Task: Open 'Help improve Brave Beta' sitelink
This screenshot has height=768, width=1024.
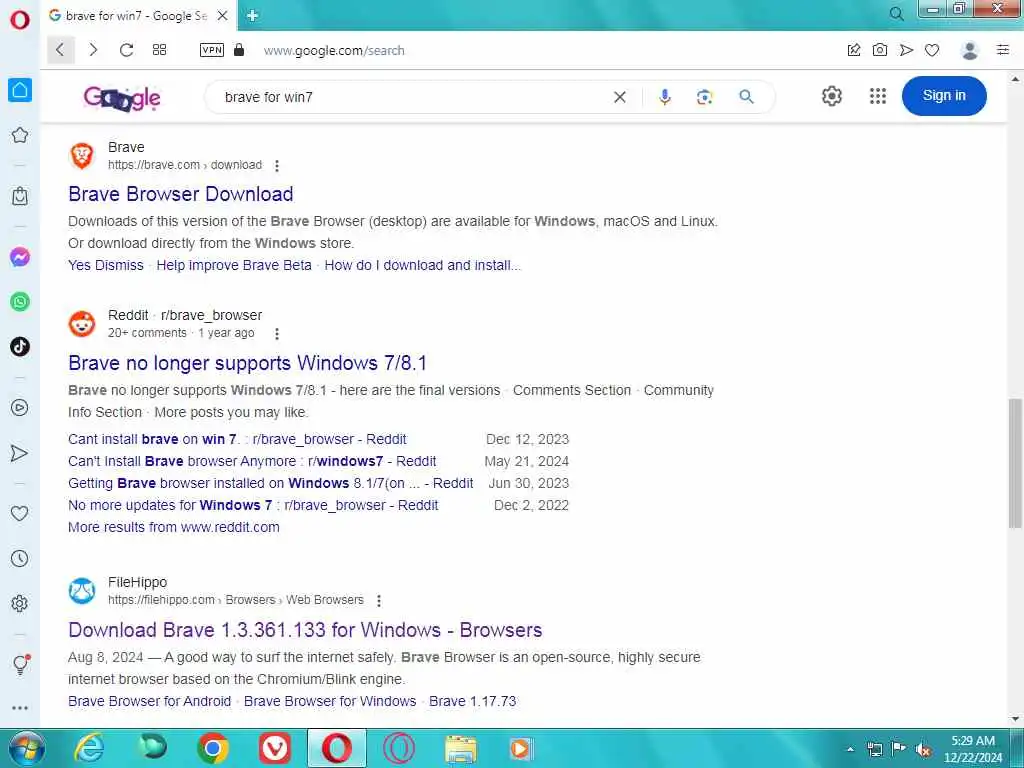Action: point(234,265)
